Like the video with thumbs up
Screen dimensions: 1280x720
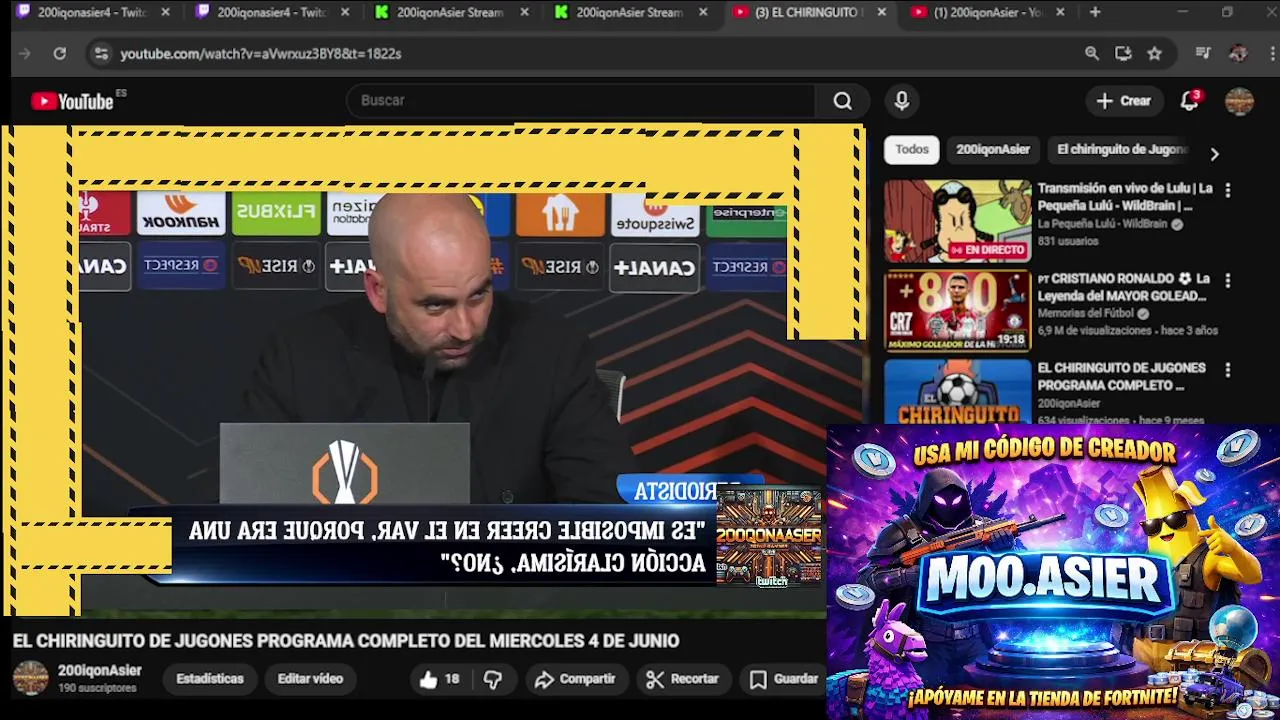coord(439,679)
